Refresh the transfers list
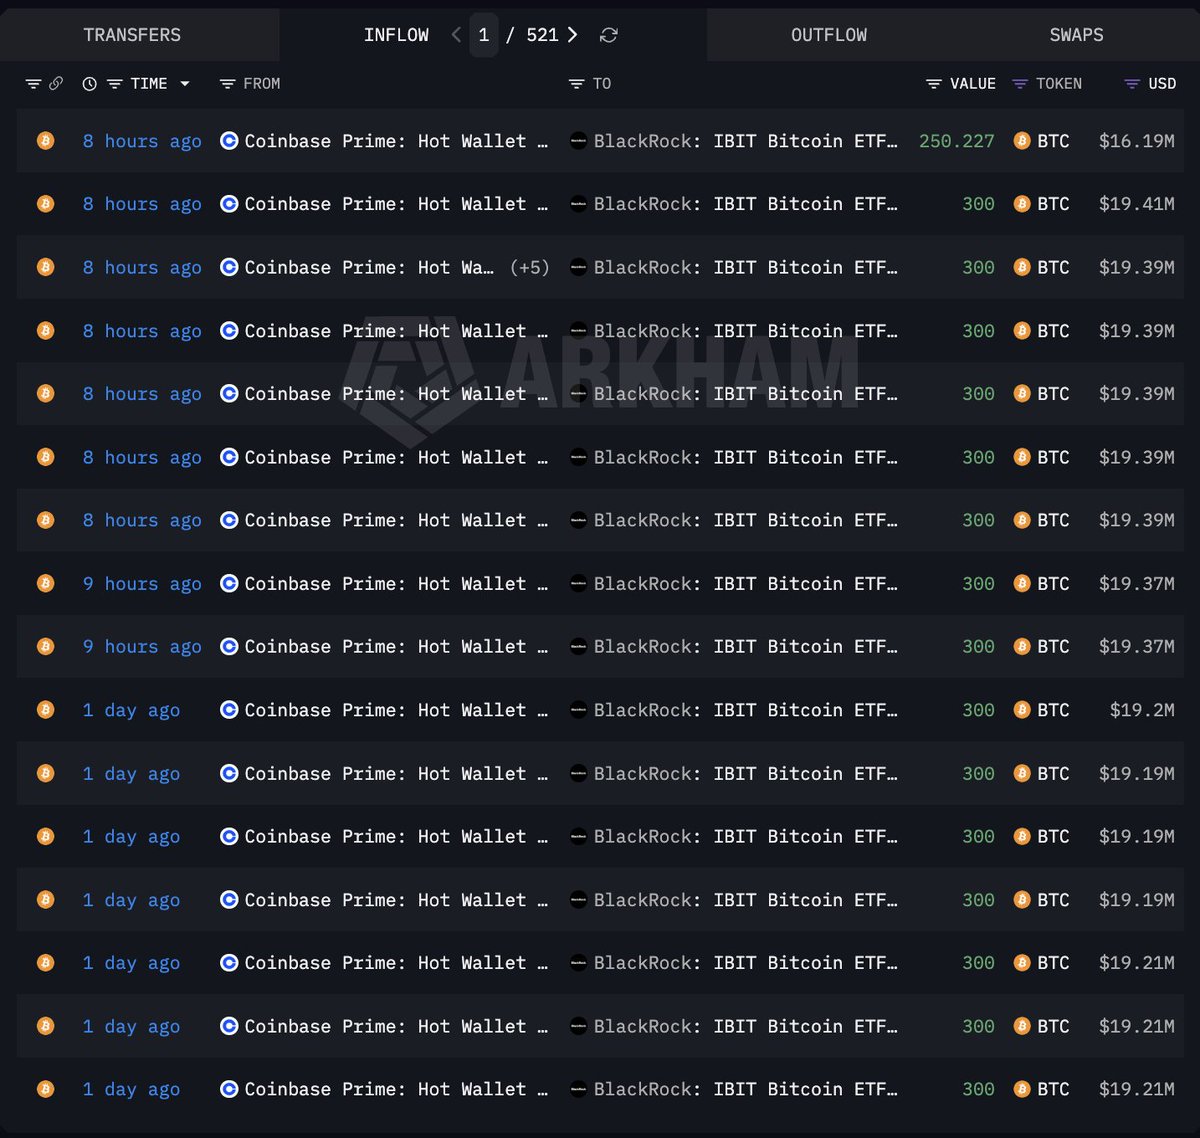The height and width of the screenshot is (1138, 1200). tap(608, 35)
